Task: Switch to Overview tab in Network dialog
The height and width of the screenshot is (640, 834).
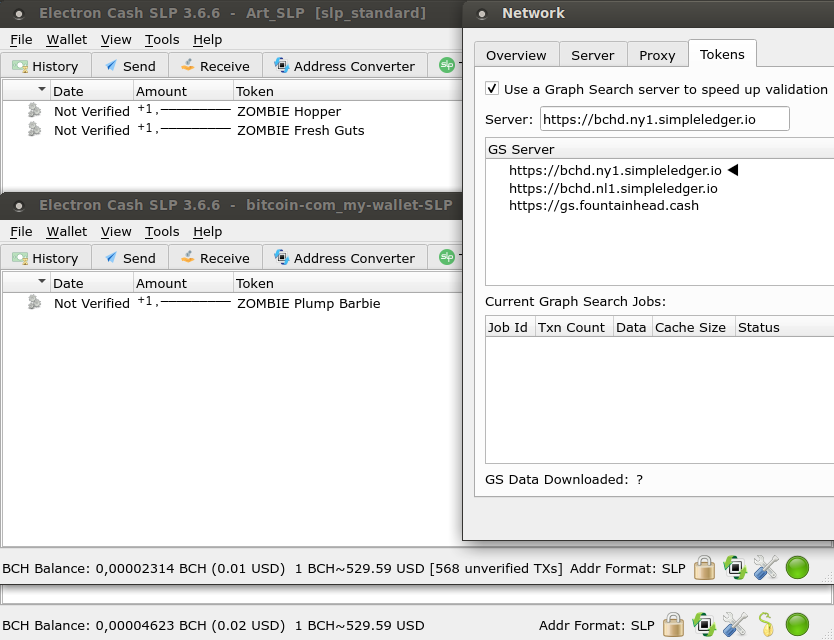Action: [x=516, y=55]
